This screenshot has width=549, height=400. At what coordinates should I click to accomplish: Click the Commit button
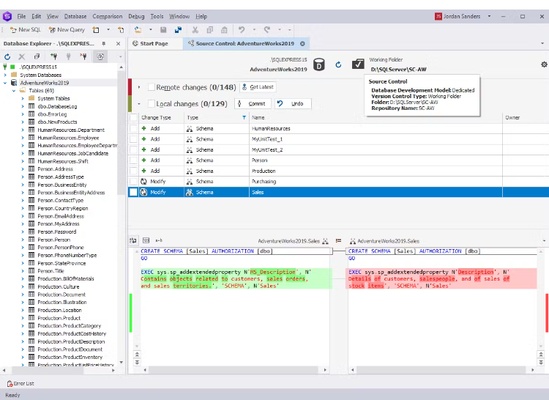tap(252, 104)
